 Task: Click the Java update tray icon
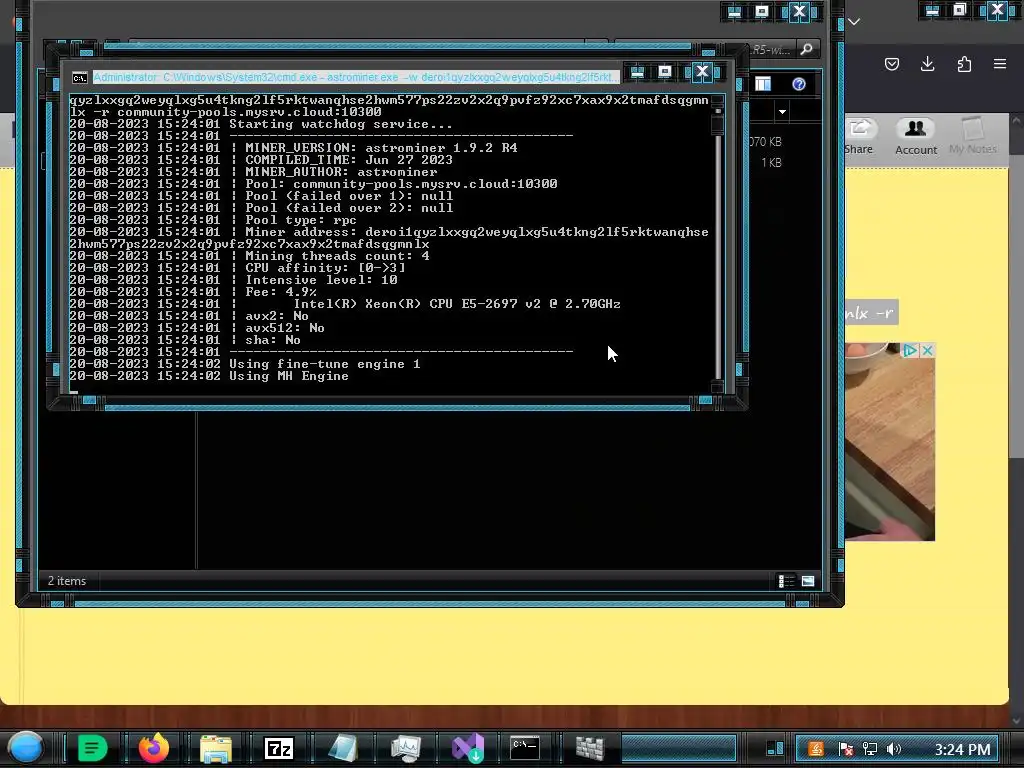[816, 749]
